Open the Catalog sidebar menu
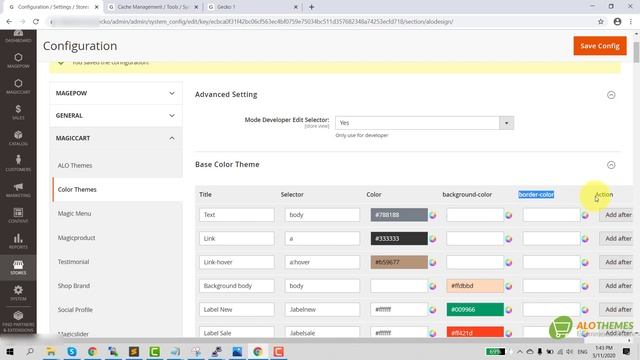 (18, 138)
